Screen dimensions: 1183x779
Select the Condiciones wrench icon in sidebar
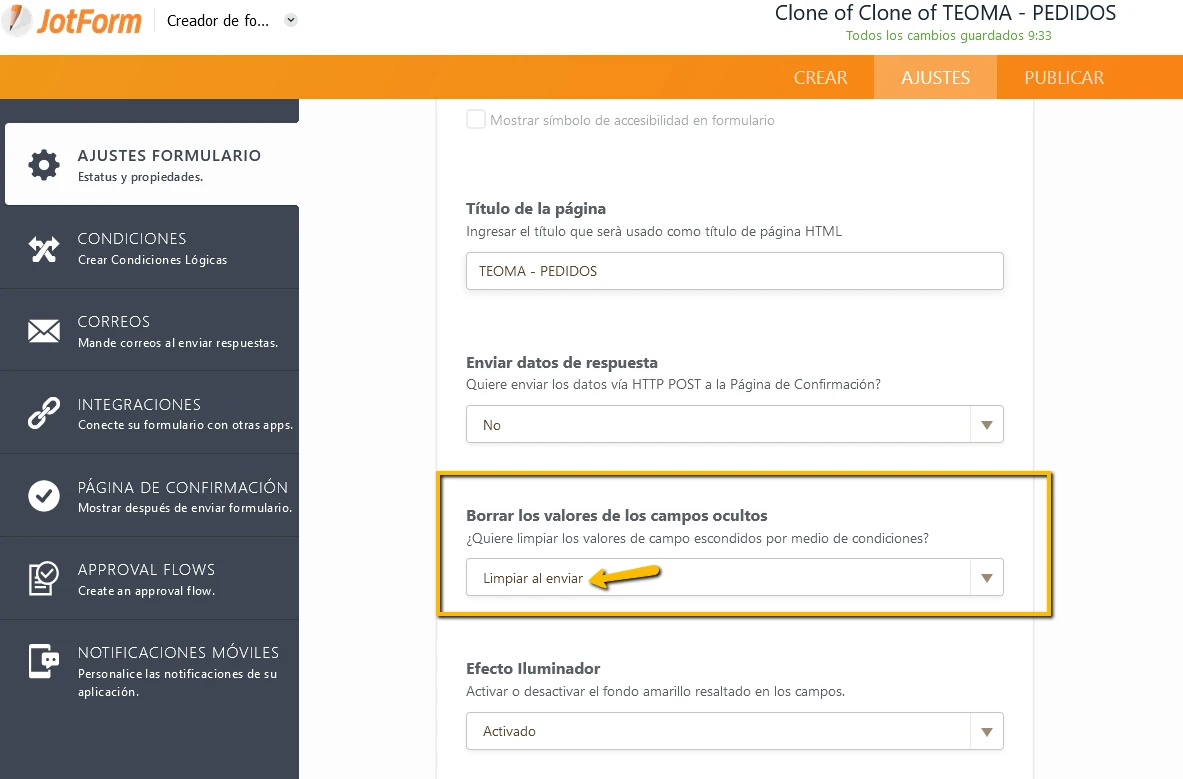tap(44, 246)
